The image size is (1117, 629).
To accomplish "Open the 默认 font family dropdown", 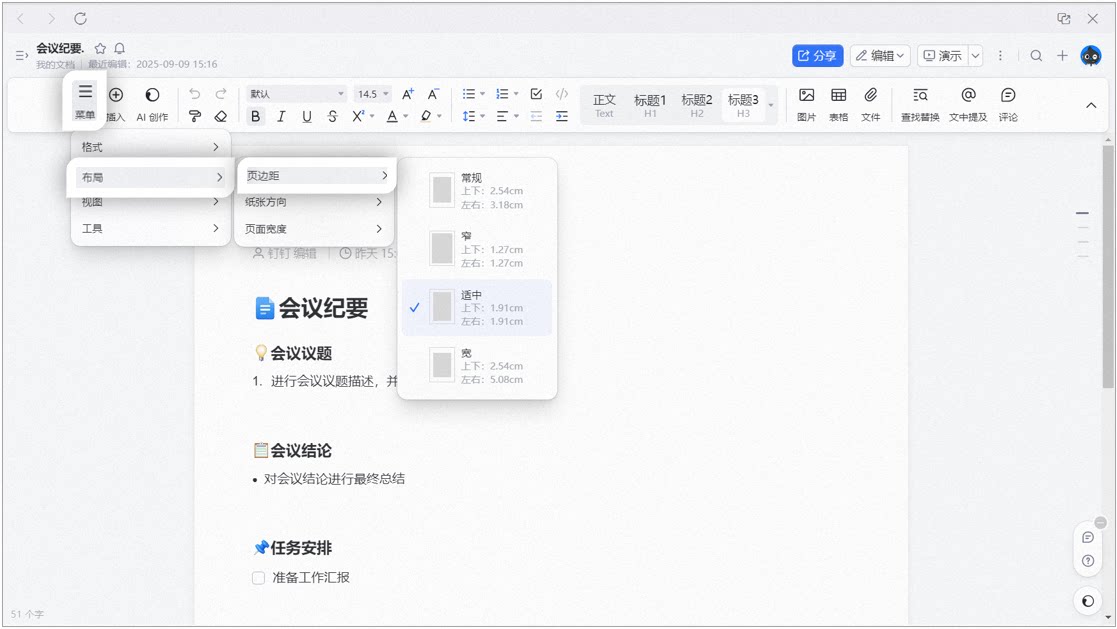I will pyautogui.click(x=296, y=94).
